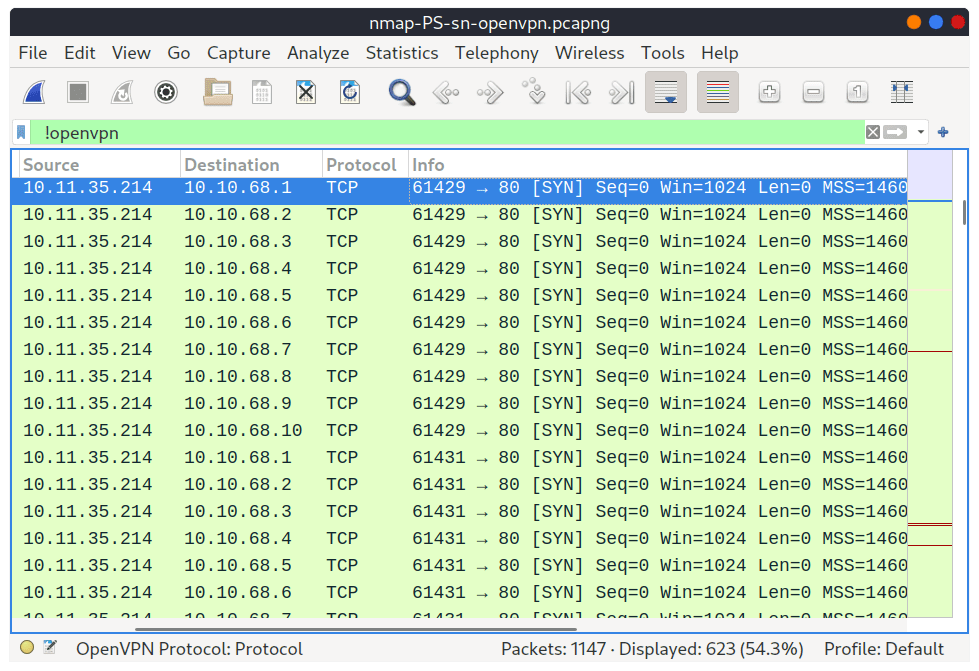This screenshot has width=979, height=671.
Task: Open filter bookmarks menu
Action: (21, 132)
